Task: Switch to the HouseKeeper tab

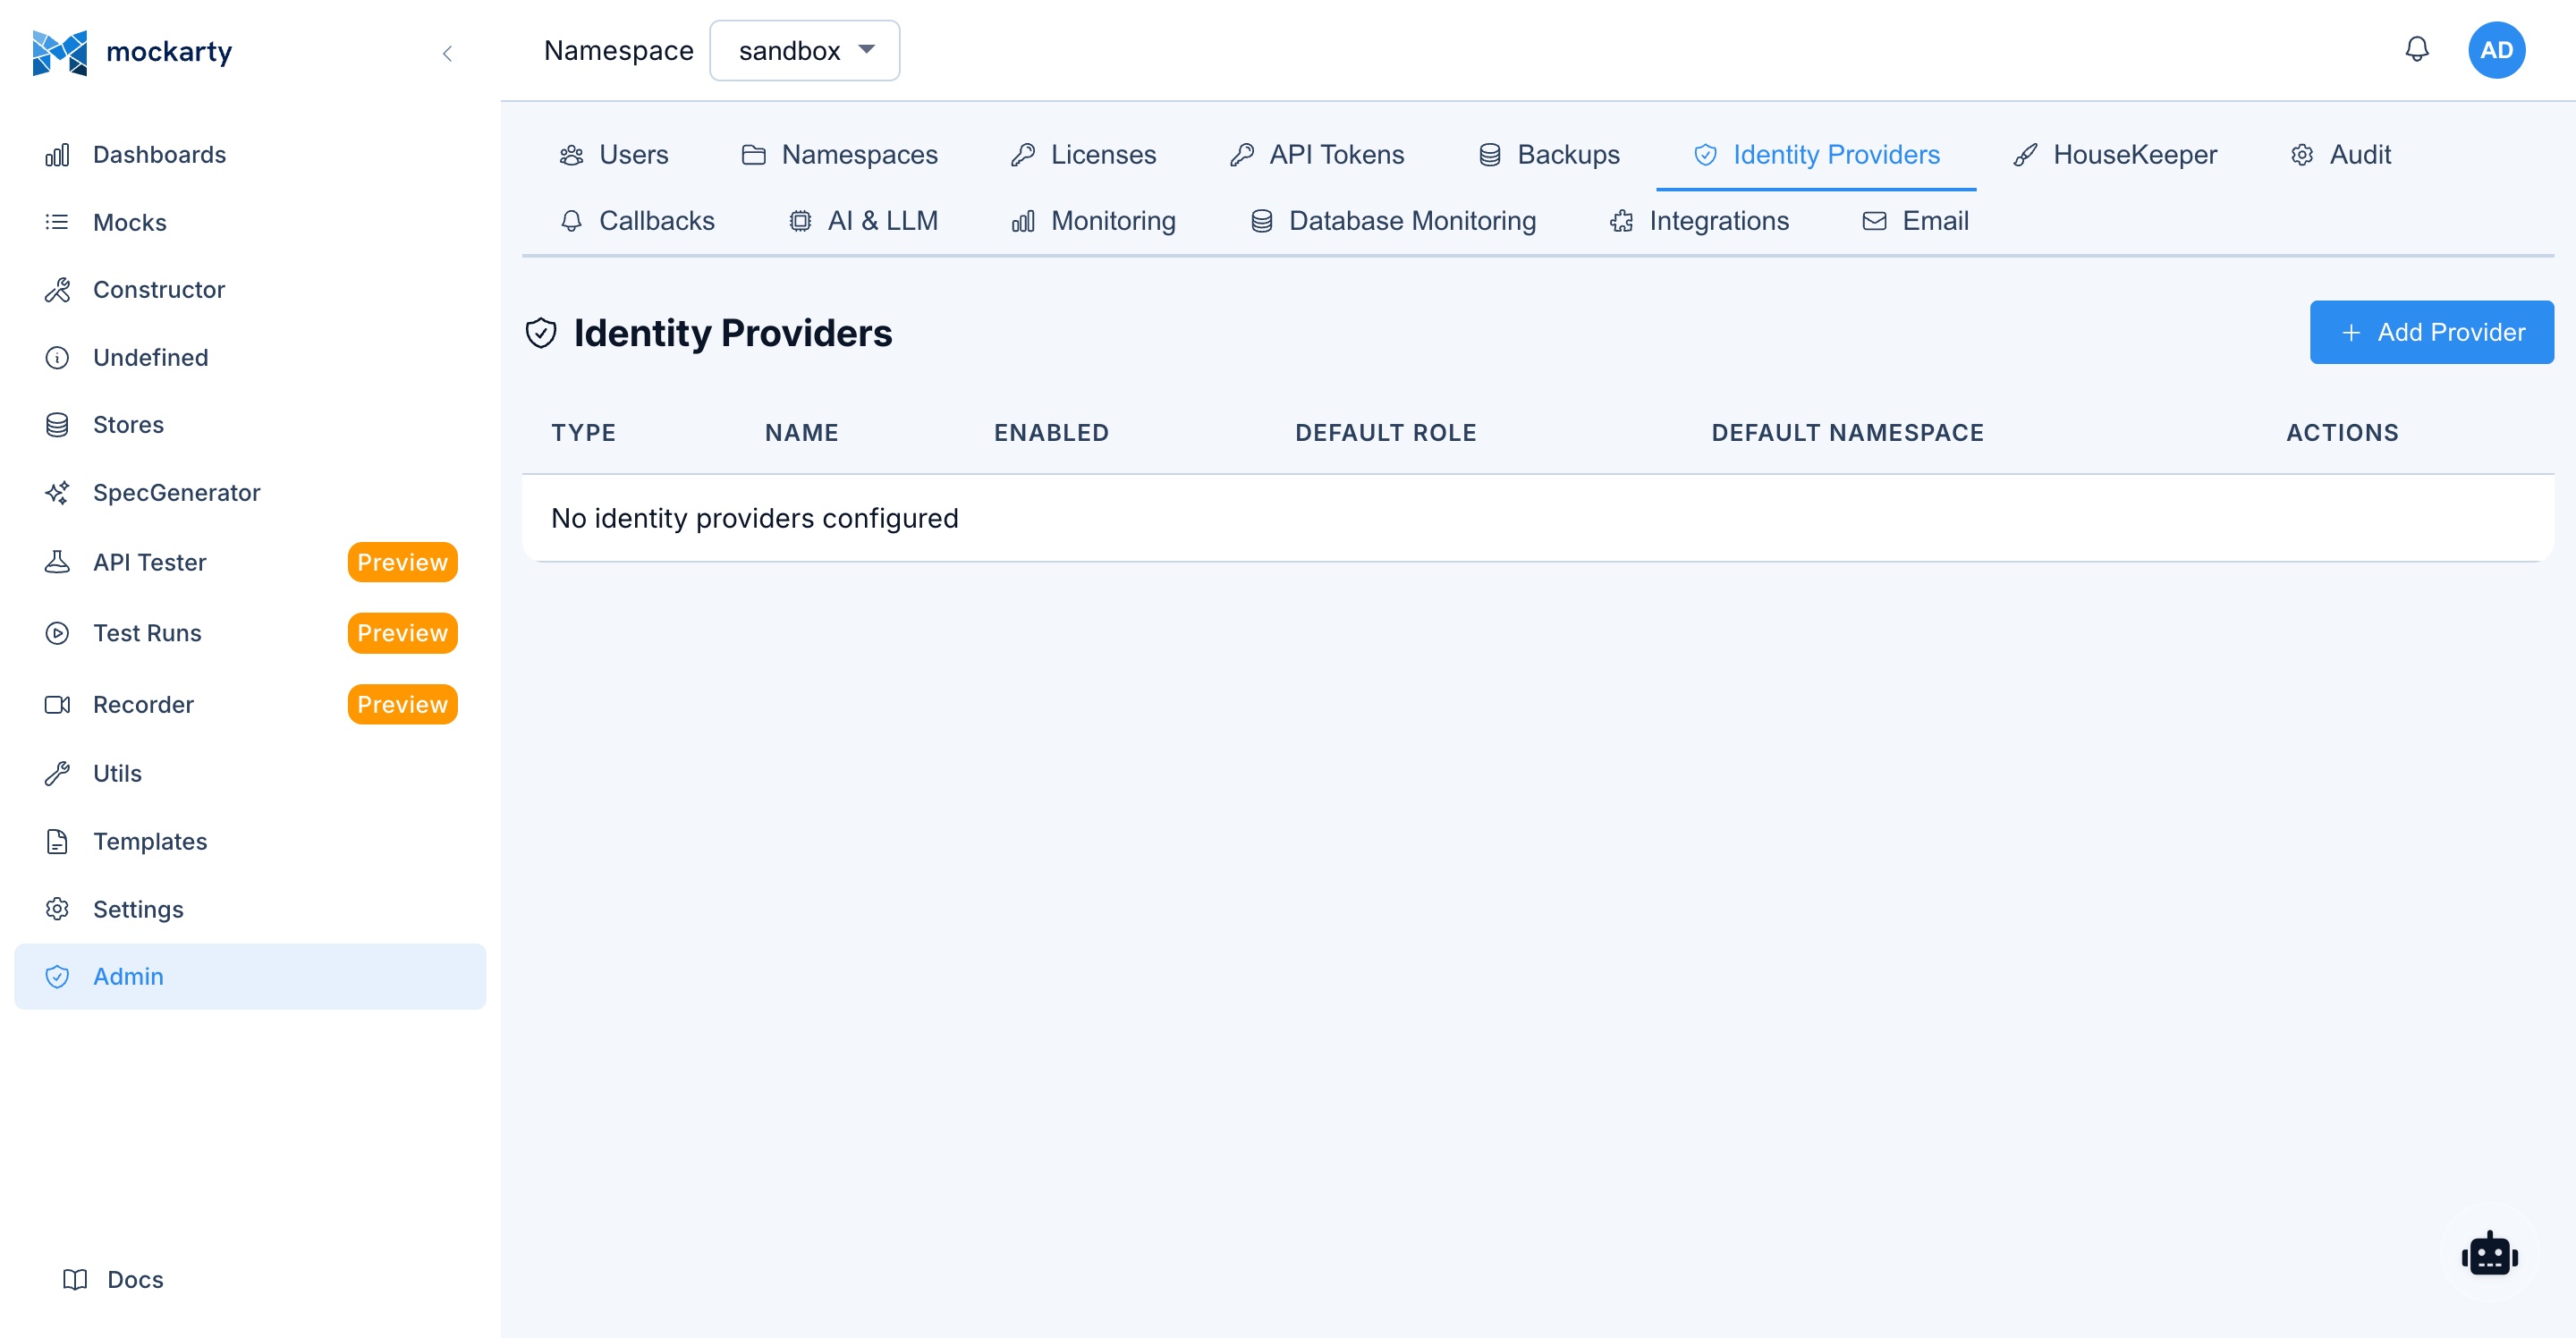Action: click(2115, 155)
